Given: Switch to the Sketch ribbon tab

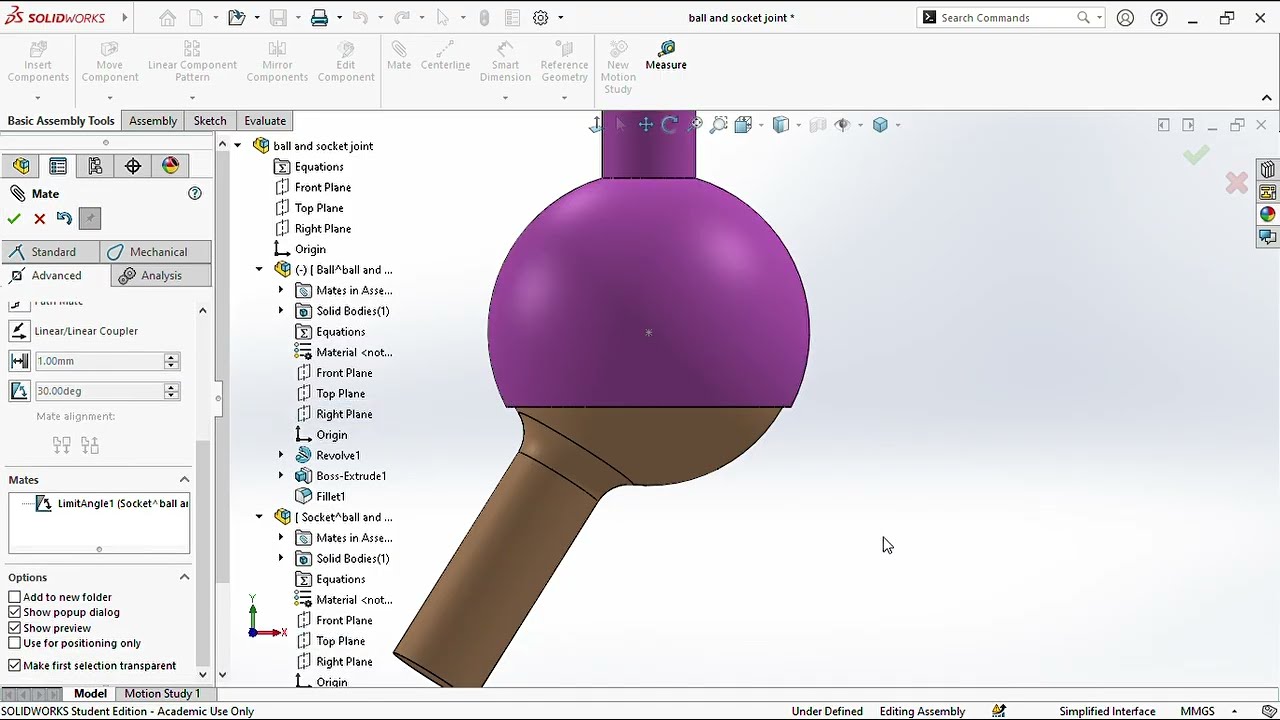Looking at the screenshot, I should tap(210, 121).
